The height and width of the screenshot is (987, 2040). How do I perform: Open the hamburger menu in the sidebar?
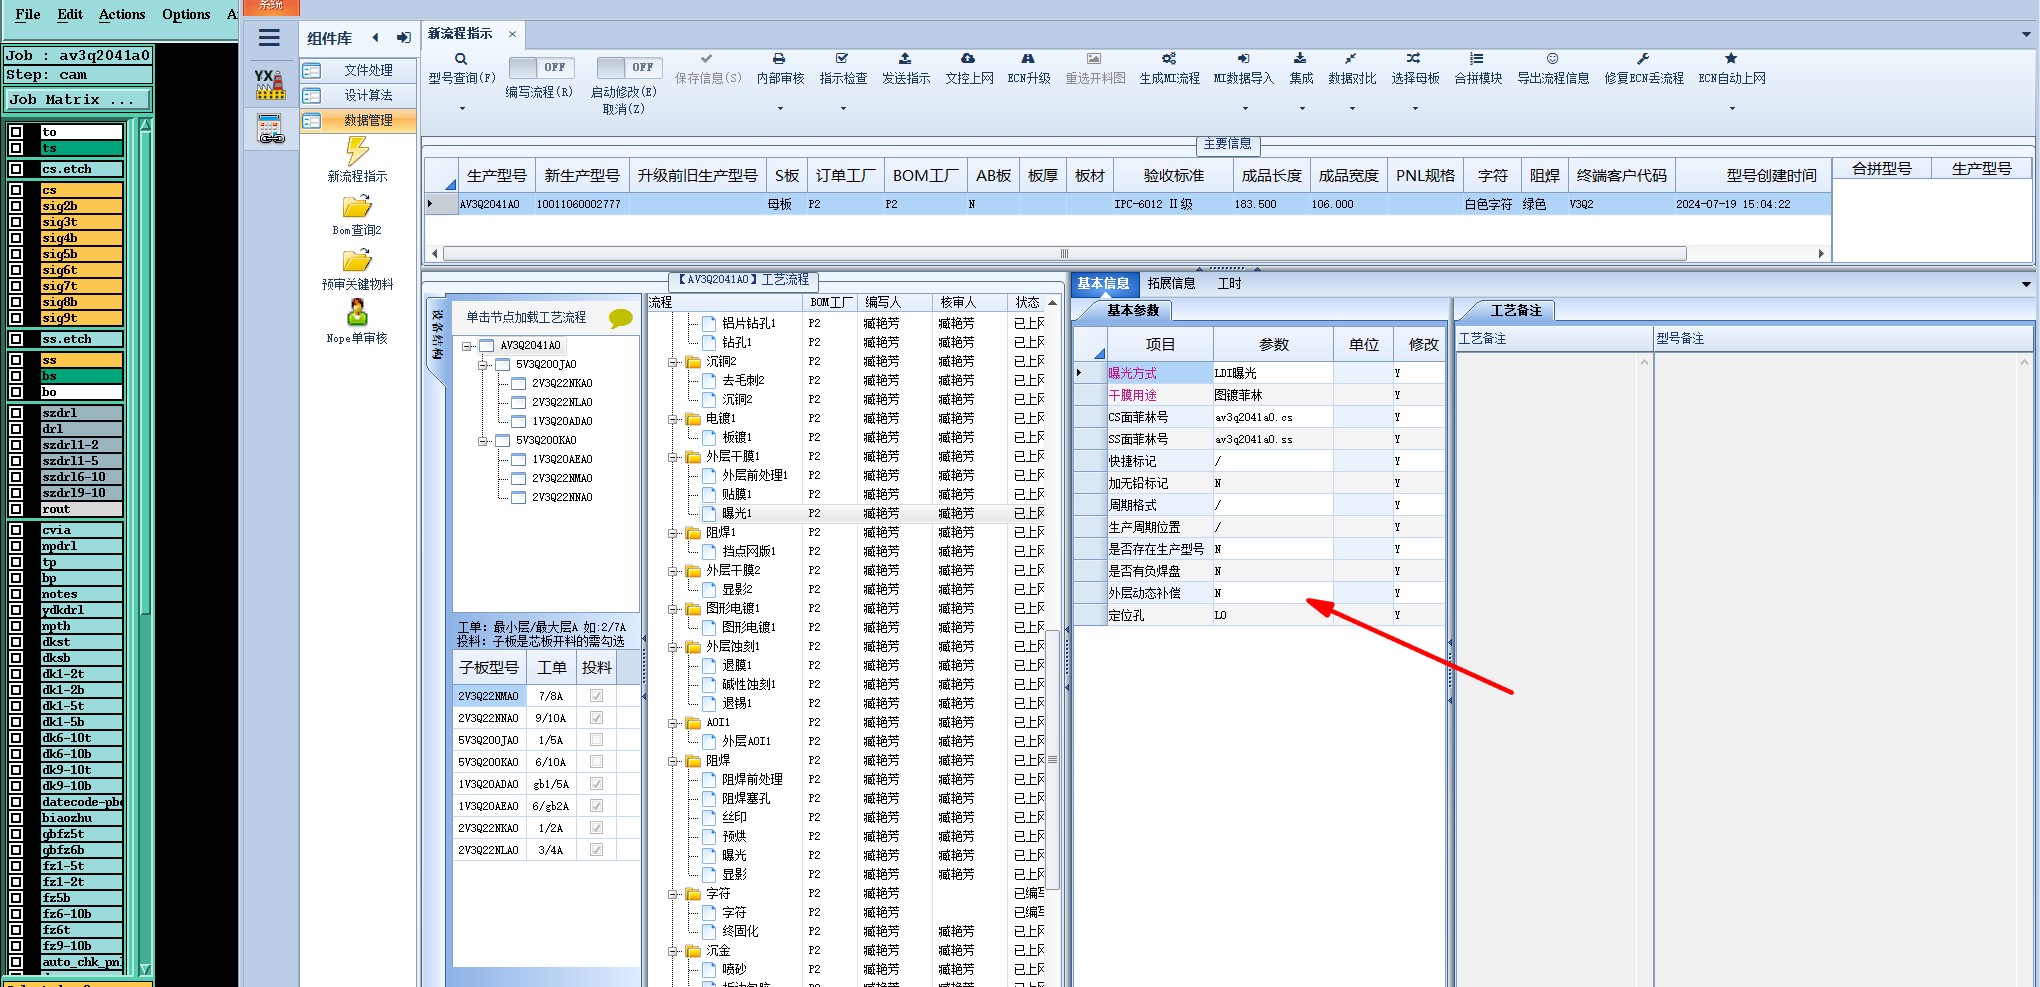pyautogui.click(x=269, y=38)
